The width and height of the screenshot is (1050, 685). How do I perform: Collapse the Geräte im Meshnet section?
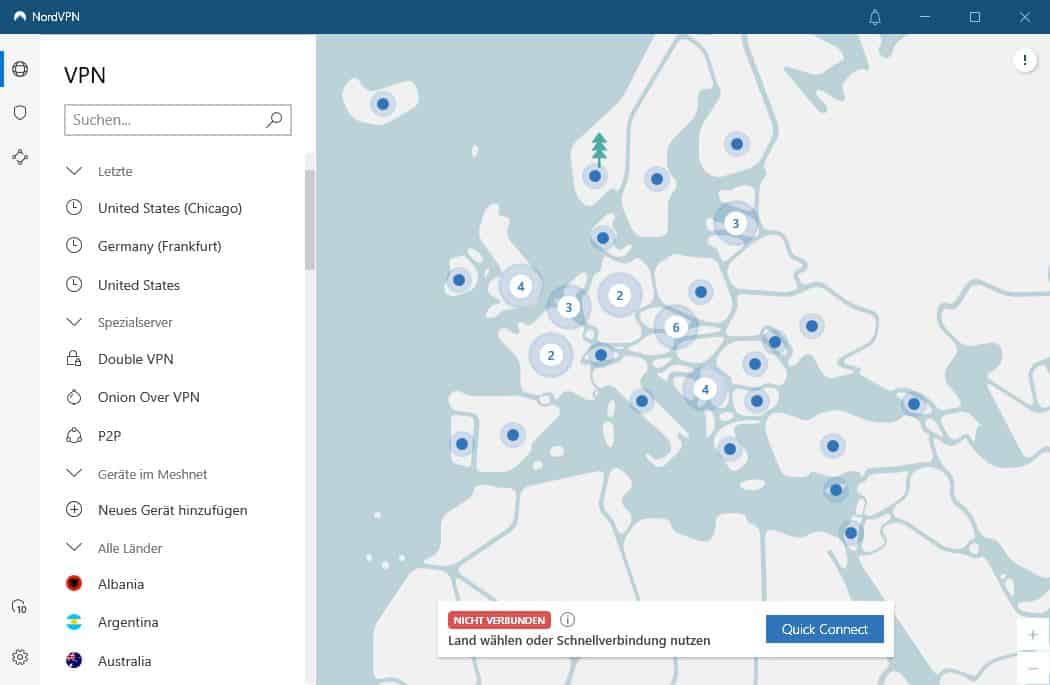pos(74,473)
